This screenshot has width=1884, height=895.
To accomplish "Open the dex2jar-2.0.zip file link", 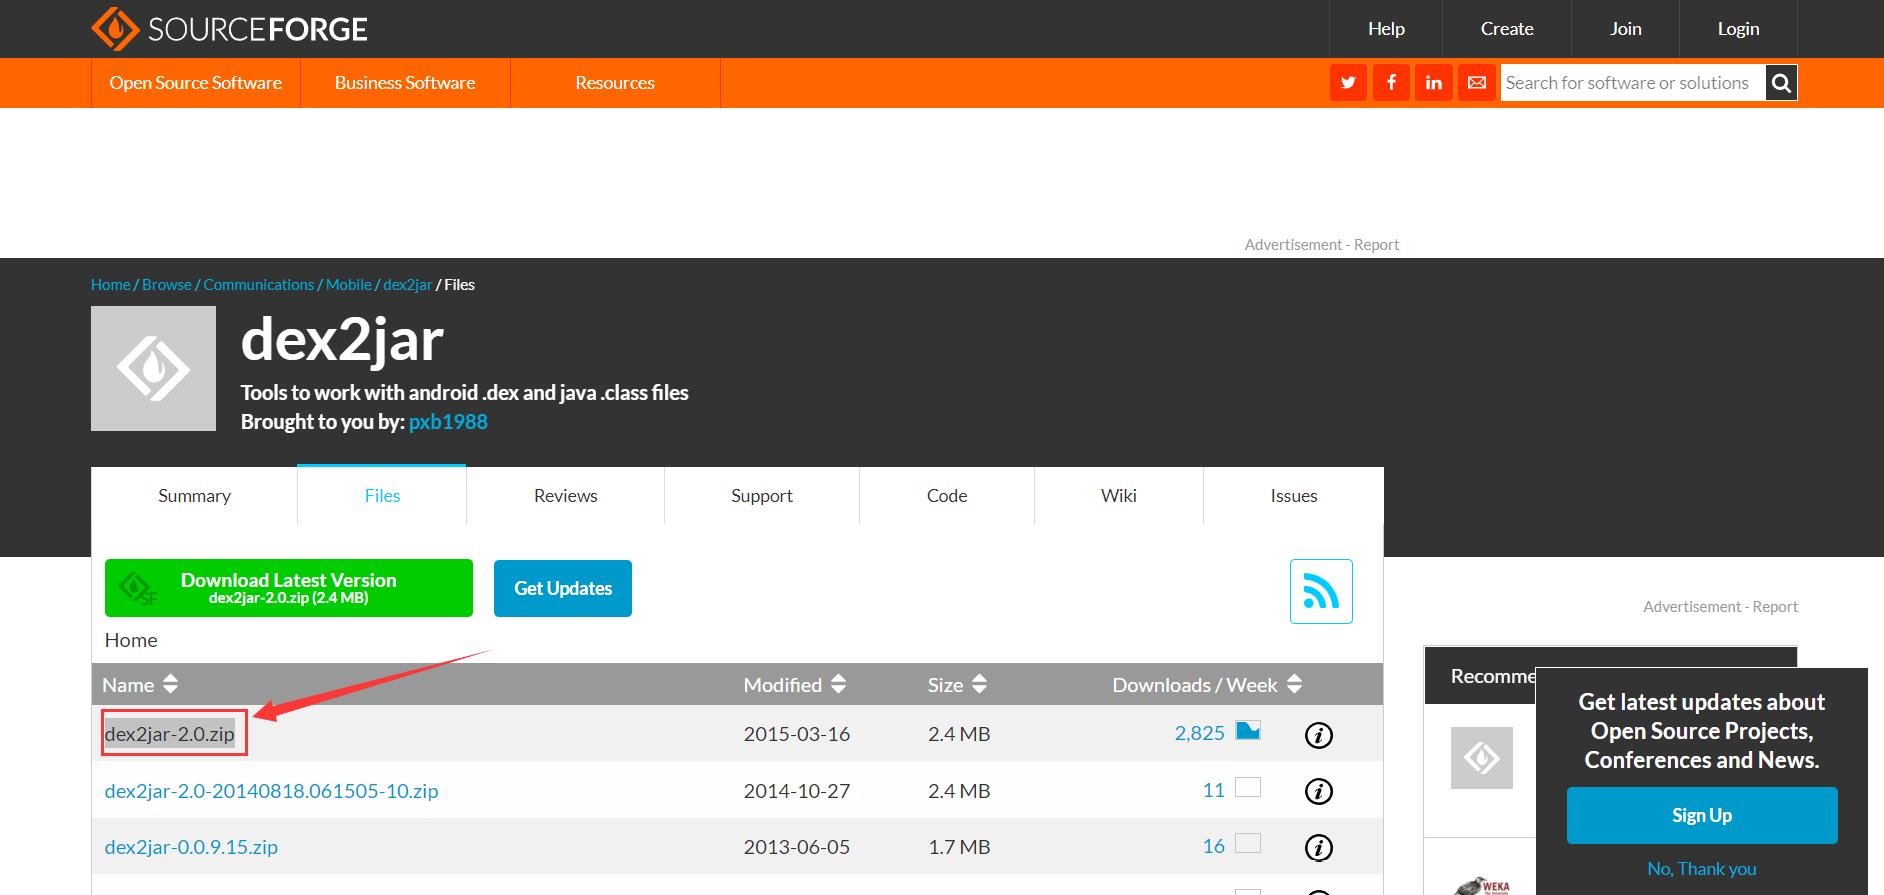I will tap(170, 734).
